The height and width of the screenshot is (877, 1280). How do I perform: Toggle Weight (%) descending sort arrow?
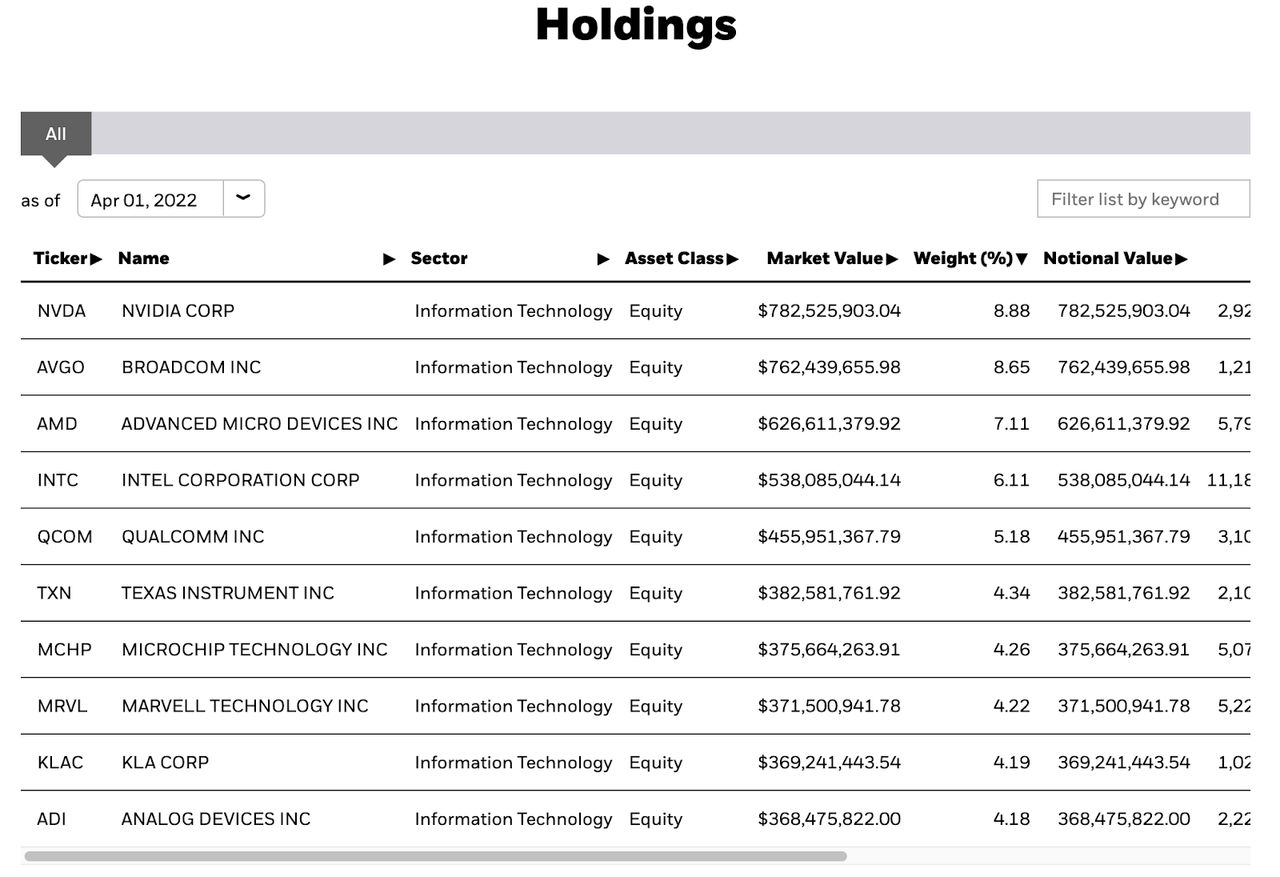click(1022, 259)
